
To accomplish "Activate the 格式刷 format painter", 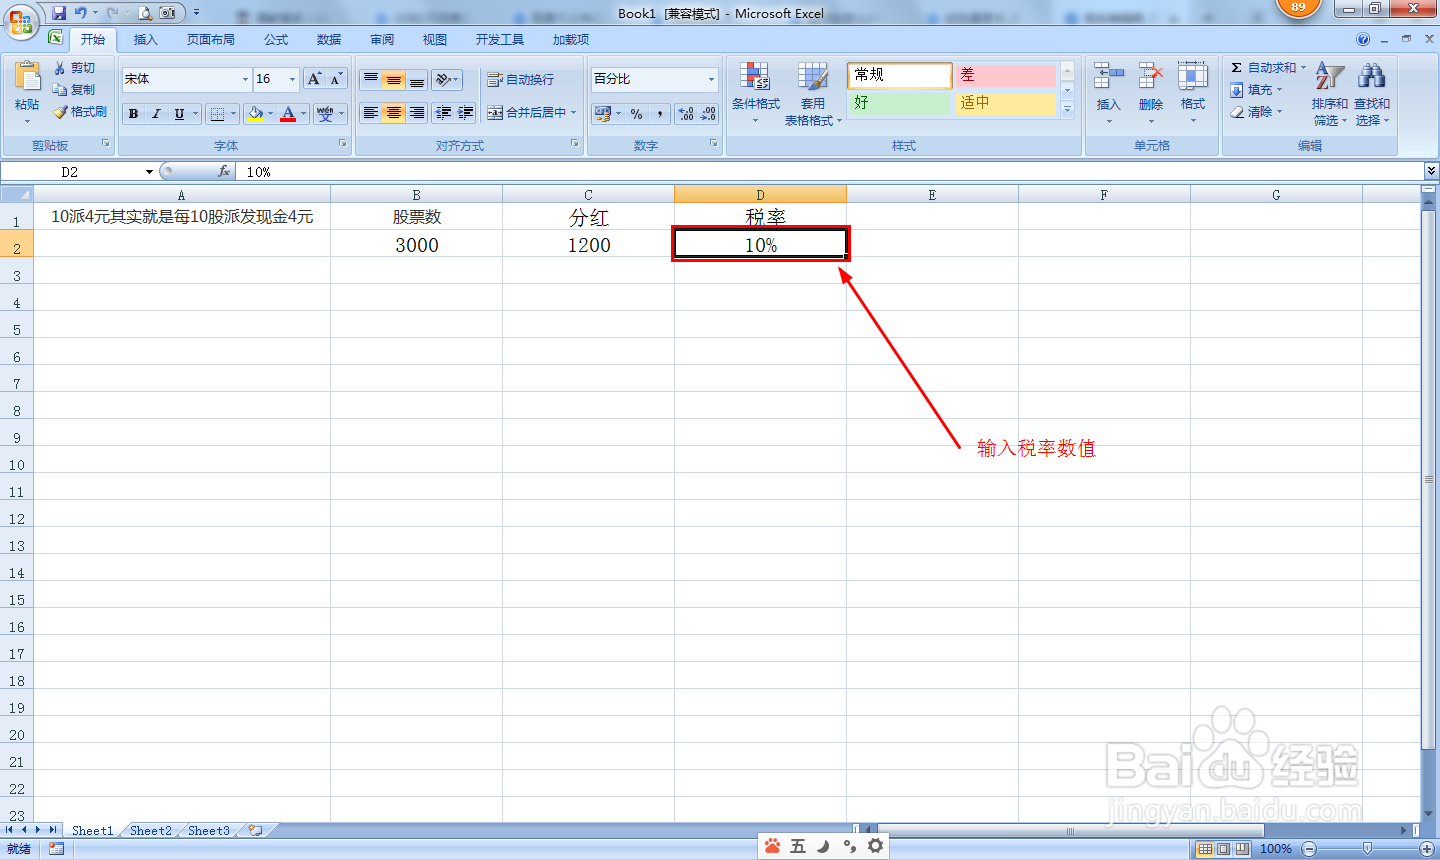I will coord(60,112).
